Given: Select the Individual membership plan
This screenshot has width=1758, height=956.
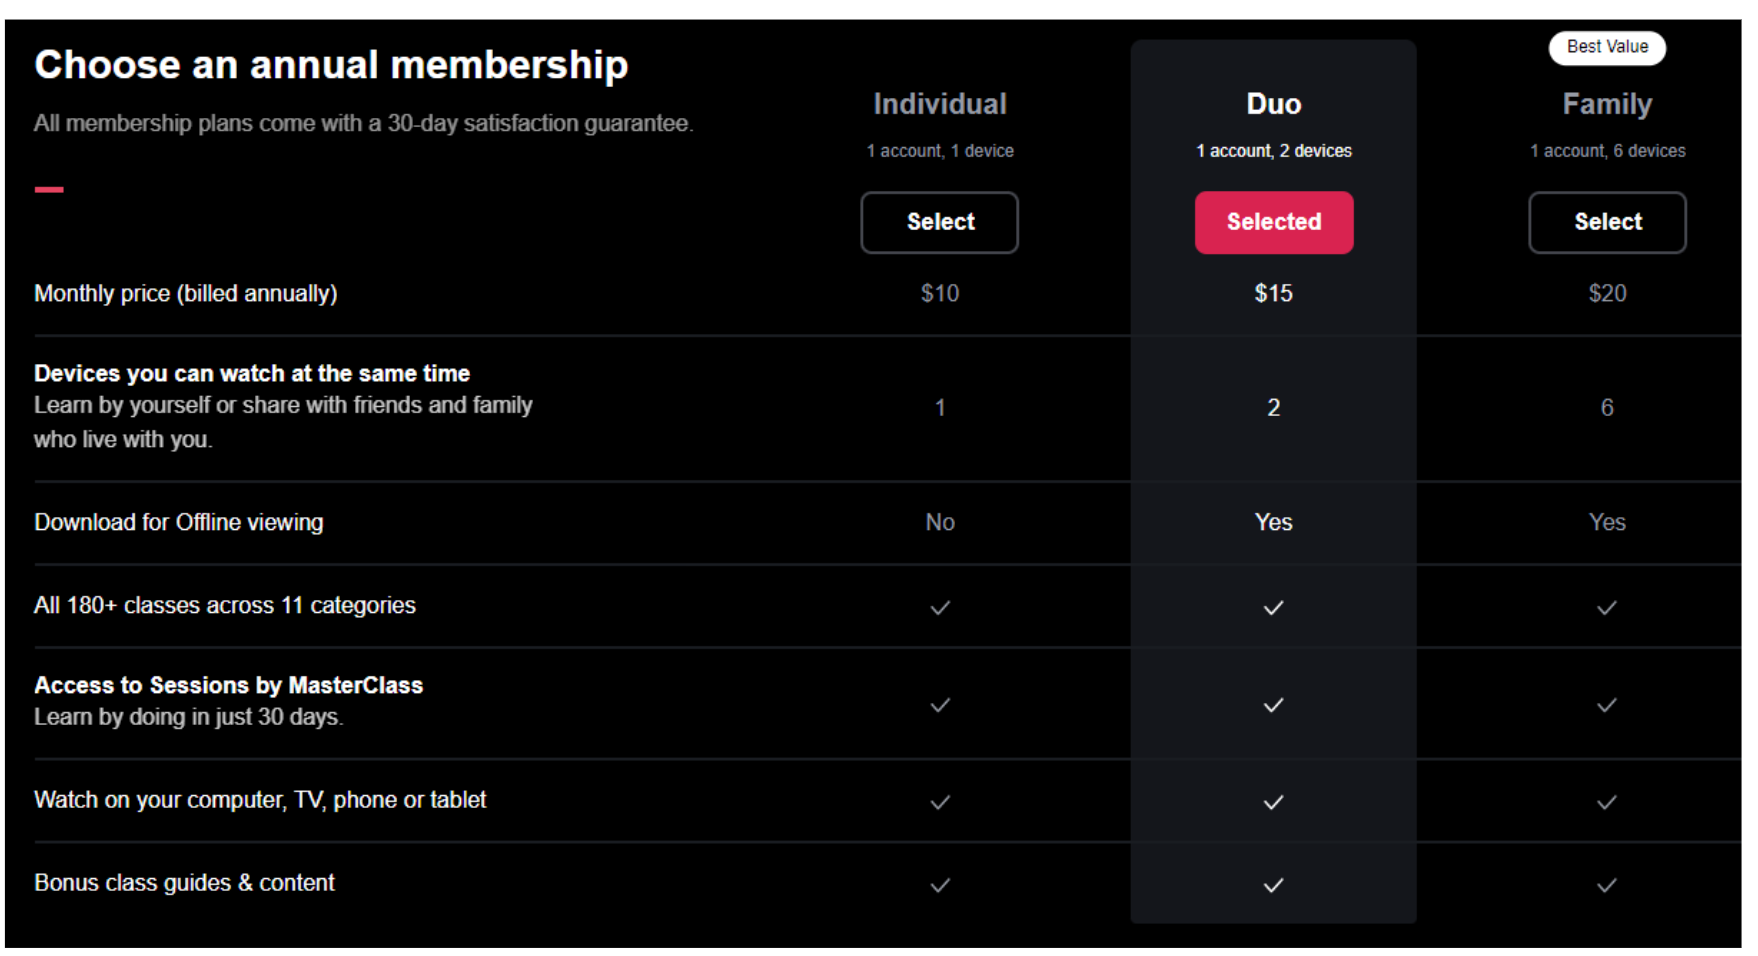Looking at the screenshot, I should coord(939,222).
